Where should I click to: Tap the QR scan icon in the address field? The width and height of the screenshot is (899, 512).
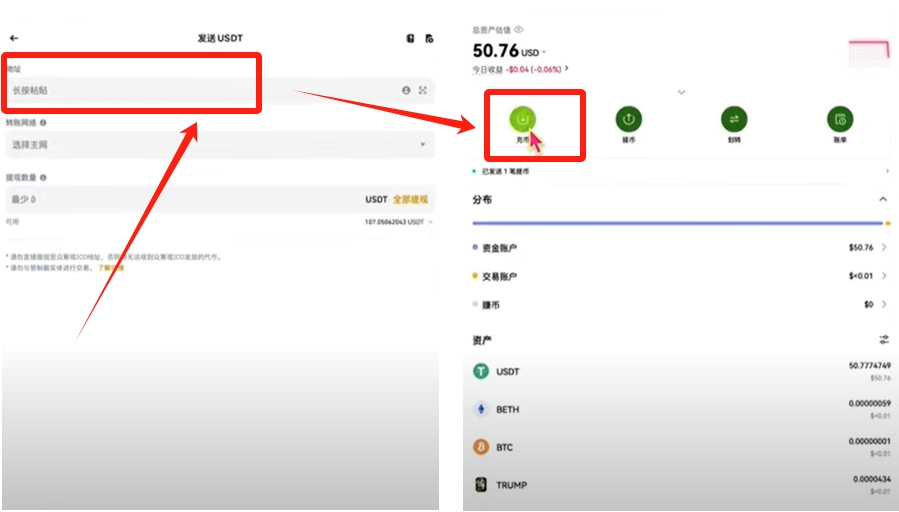[x=423, y=90]
